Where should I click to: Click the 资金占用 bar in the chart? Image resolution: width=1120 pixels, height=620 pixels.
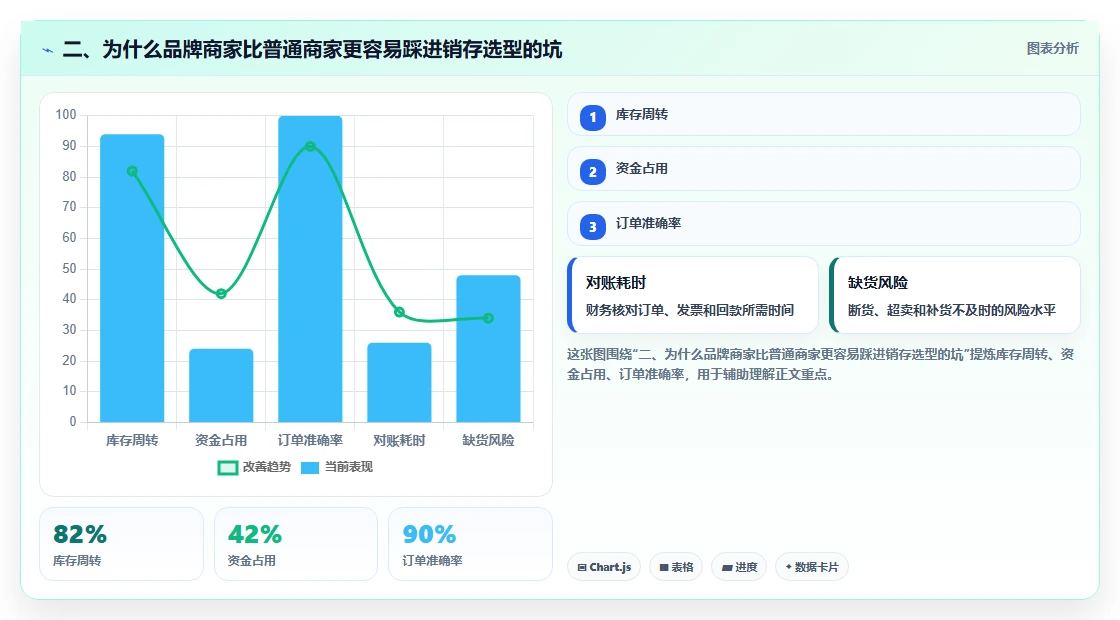coord(221,386)
